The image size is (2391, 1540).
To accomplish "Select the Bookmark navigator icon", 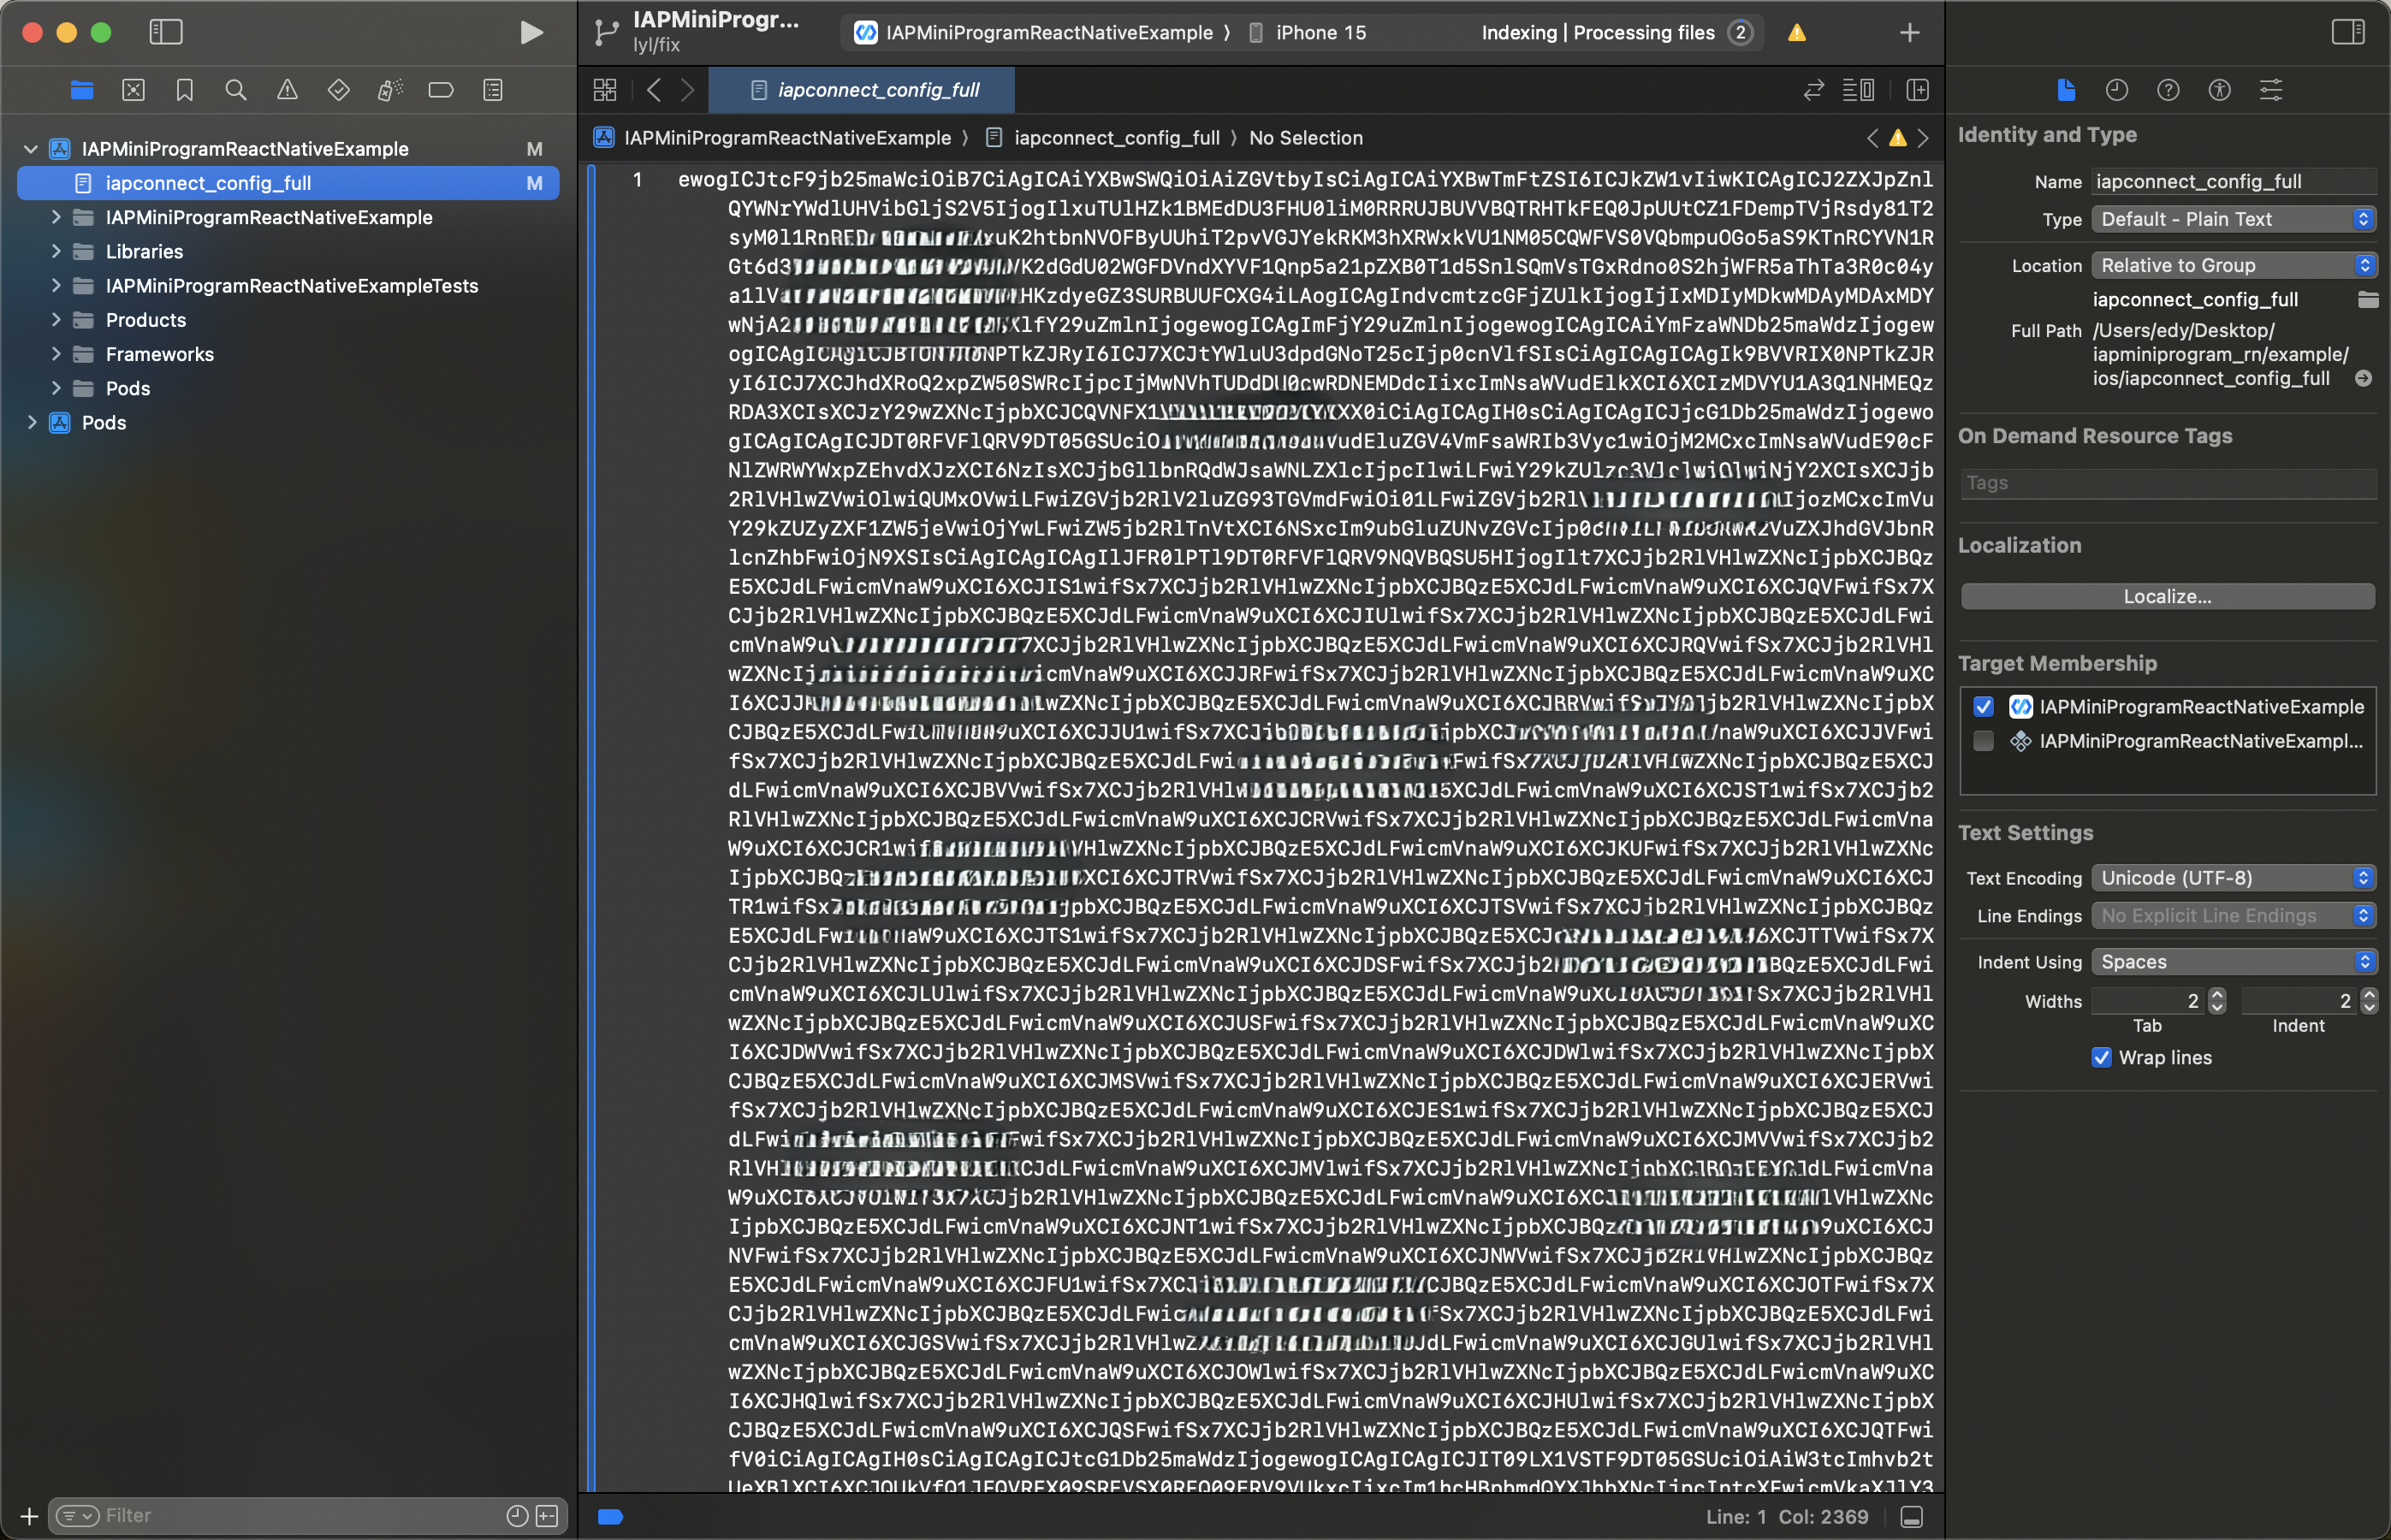I will 183,89.
